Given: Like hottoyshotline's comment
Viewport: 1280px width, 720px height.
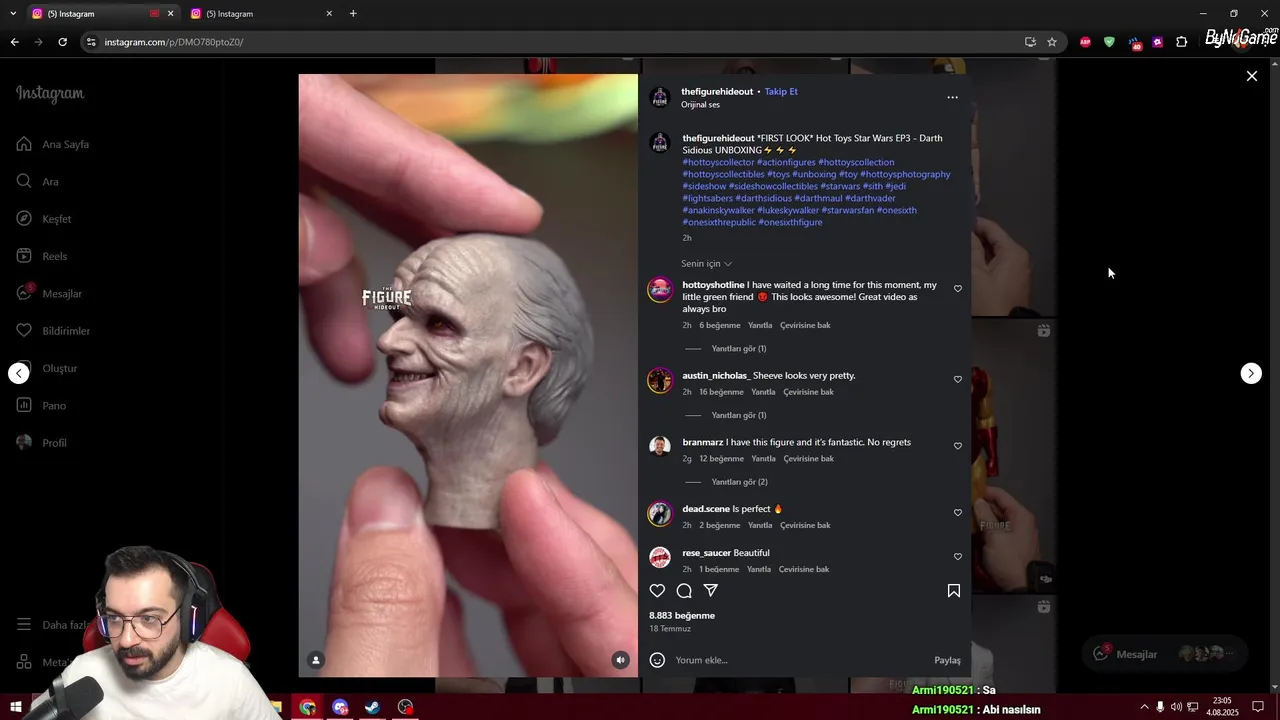Looking at the screenshot, I should coord(958,289).
